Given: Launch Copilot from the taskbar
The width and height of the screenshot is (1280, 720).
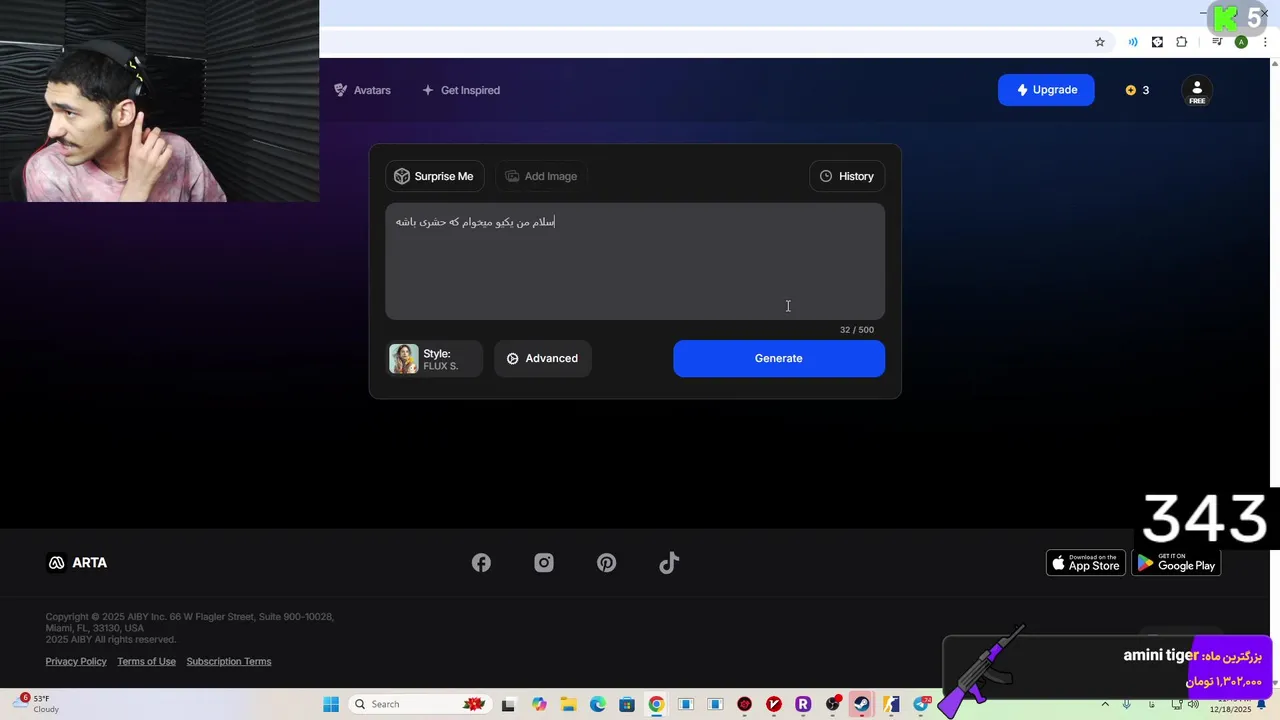Looking at the screenshot, I should 539,704.
